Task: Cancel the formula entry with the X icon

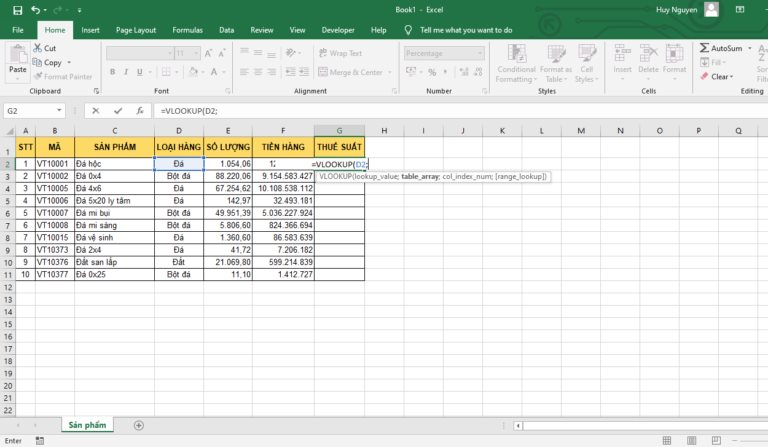Action: pos(96,110)
